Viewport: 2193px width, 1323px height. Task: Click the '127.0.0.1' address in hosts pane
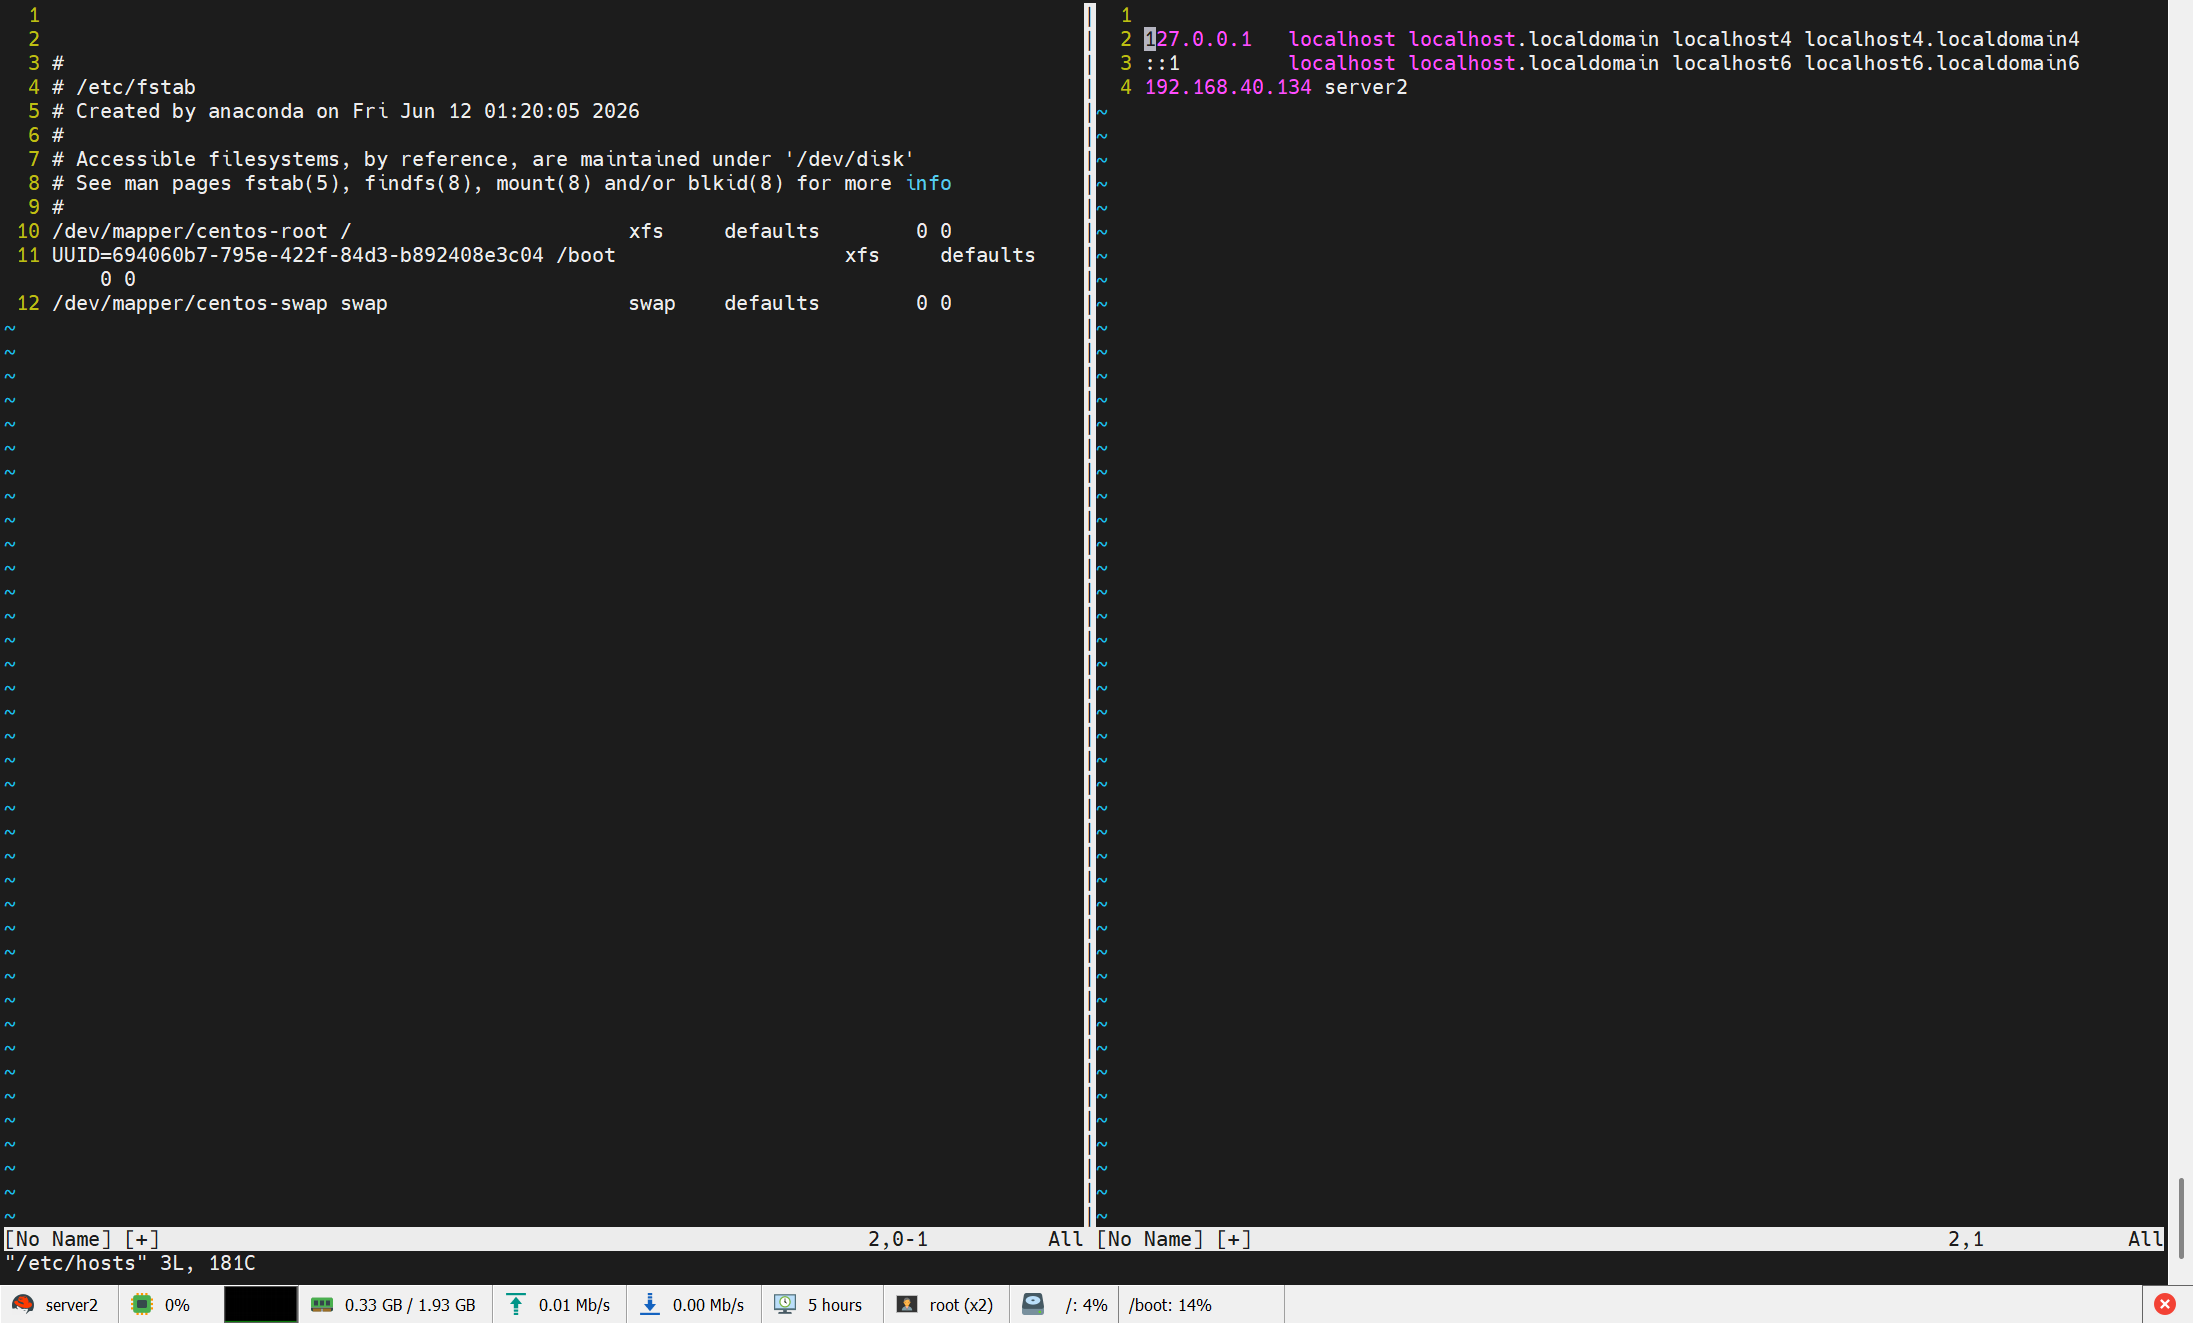pyautogui.click(x=1198, y=39)
